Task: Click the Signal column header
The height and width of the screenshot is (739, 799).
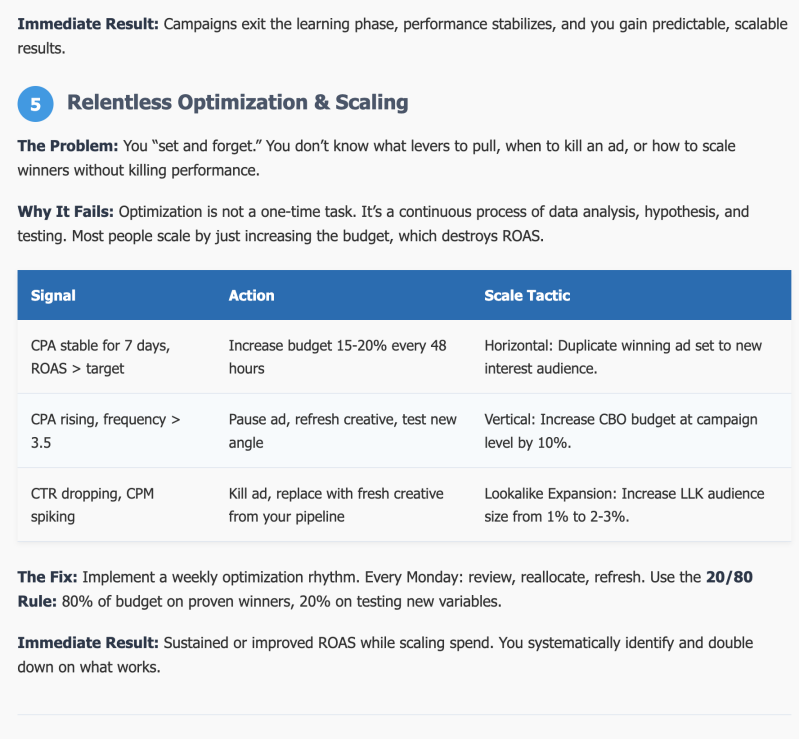Action: [x=53, y=295]
